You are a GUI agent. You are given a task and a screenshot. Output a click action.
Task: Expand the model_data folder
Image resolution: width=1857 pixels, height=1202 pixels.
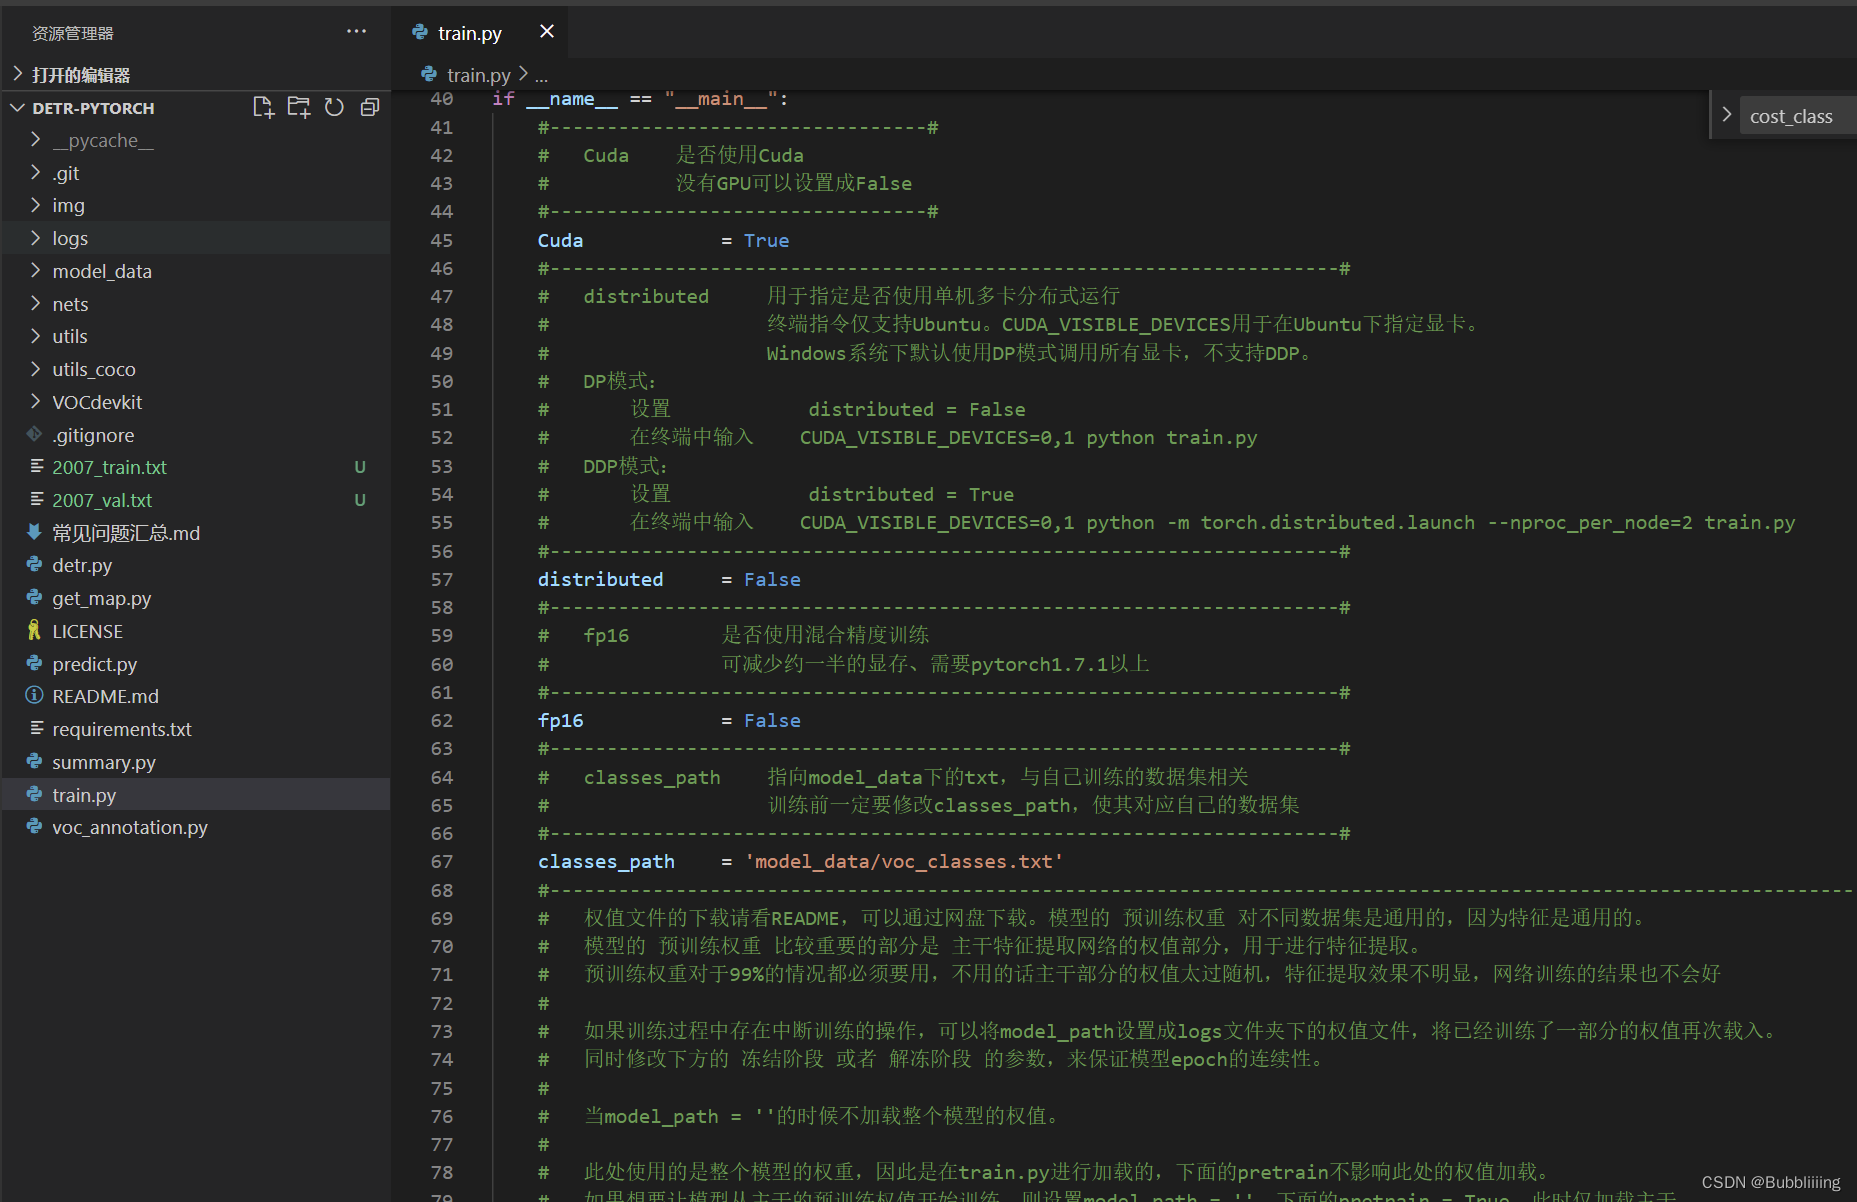(x=195, y=271)
